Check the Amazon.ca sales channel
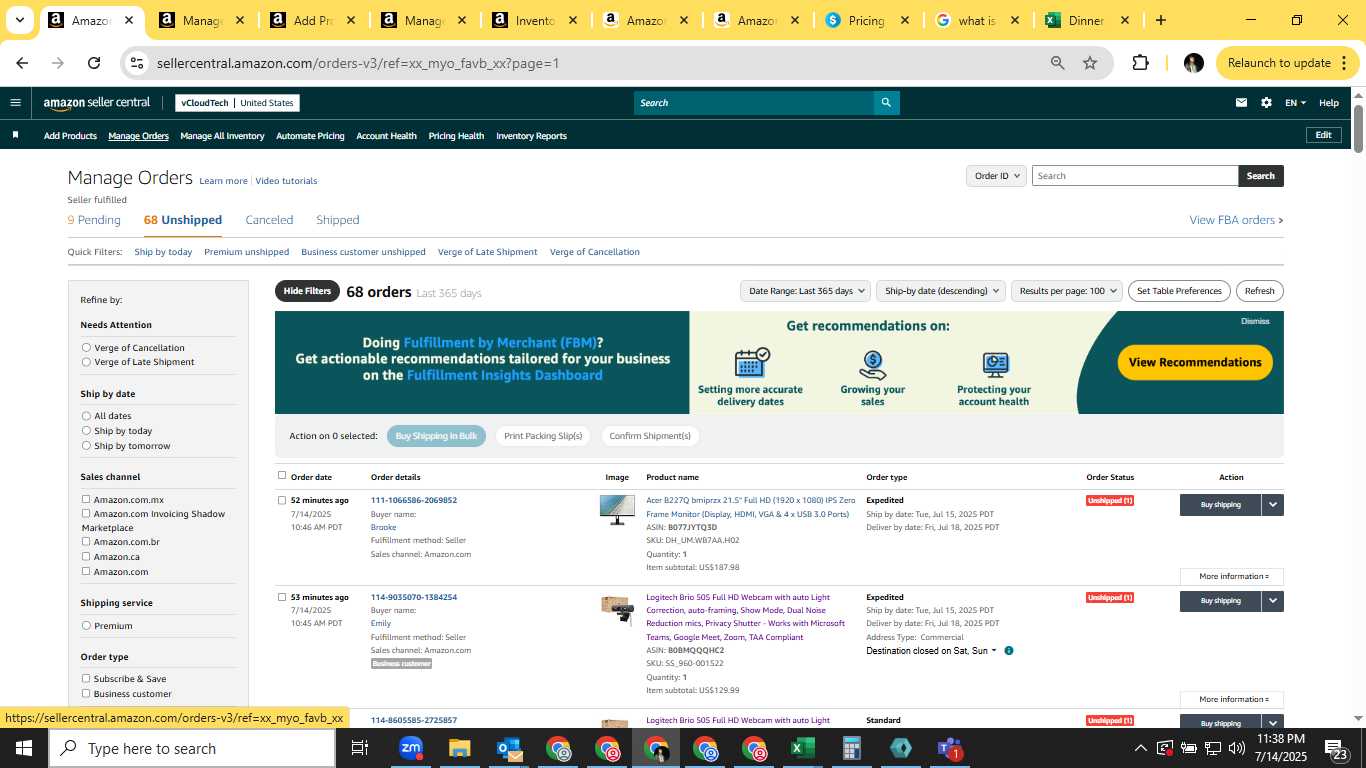 pos(86,556)
